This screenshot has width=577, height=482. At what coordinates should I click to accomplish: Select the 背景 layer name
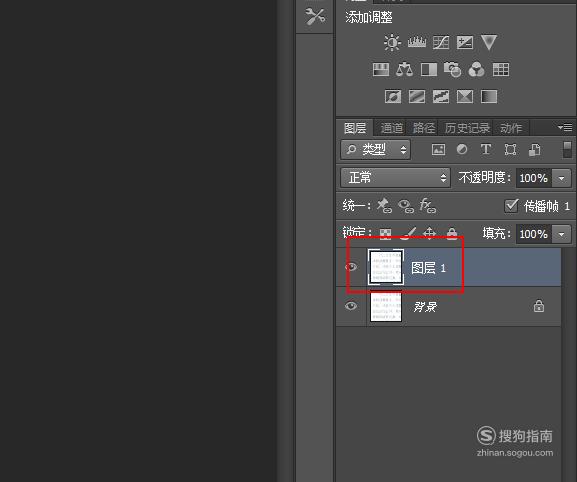click(425, 306)
